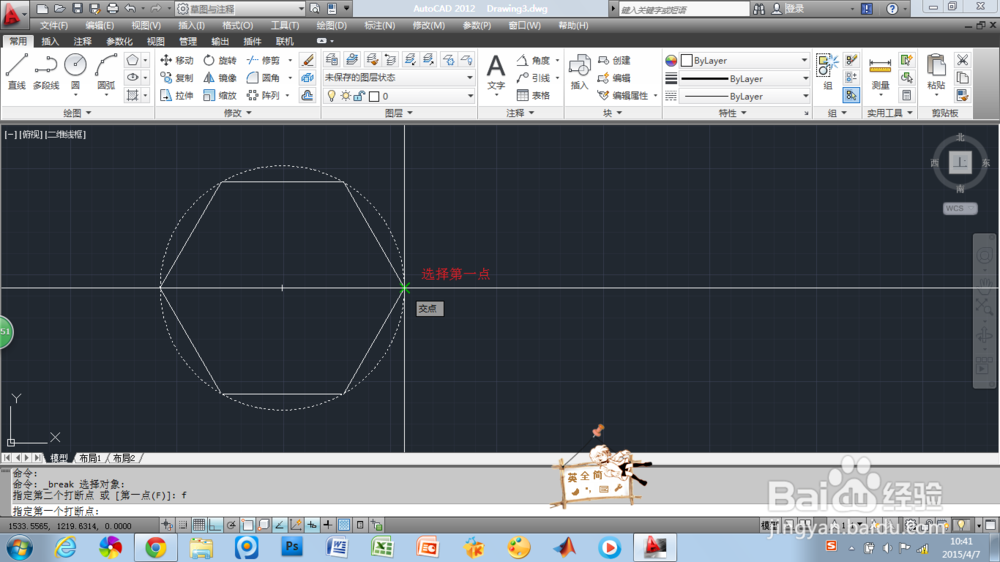Click the Insert block (插入) icon
The width and height of the screenshot is (1000, 562).
click(x=579, y=71)
